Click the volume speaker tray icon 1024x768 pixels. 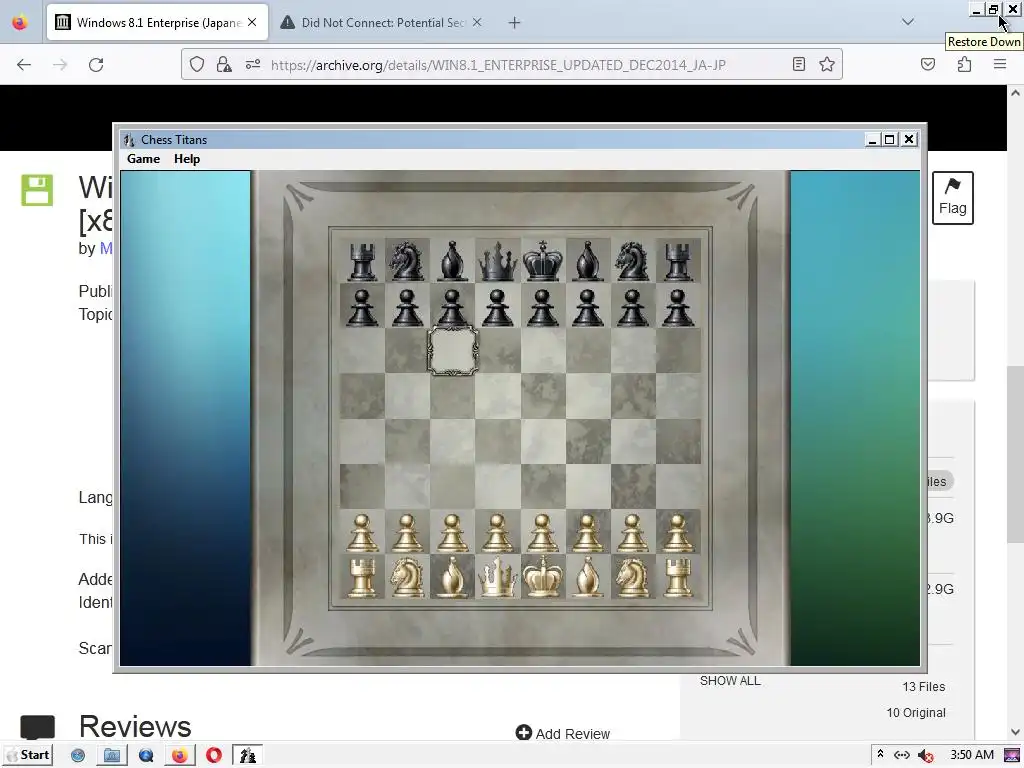click(926, 755)
